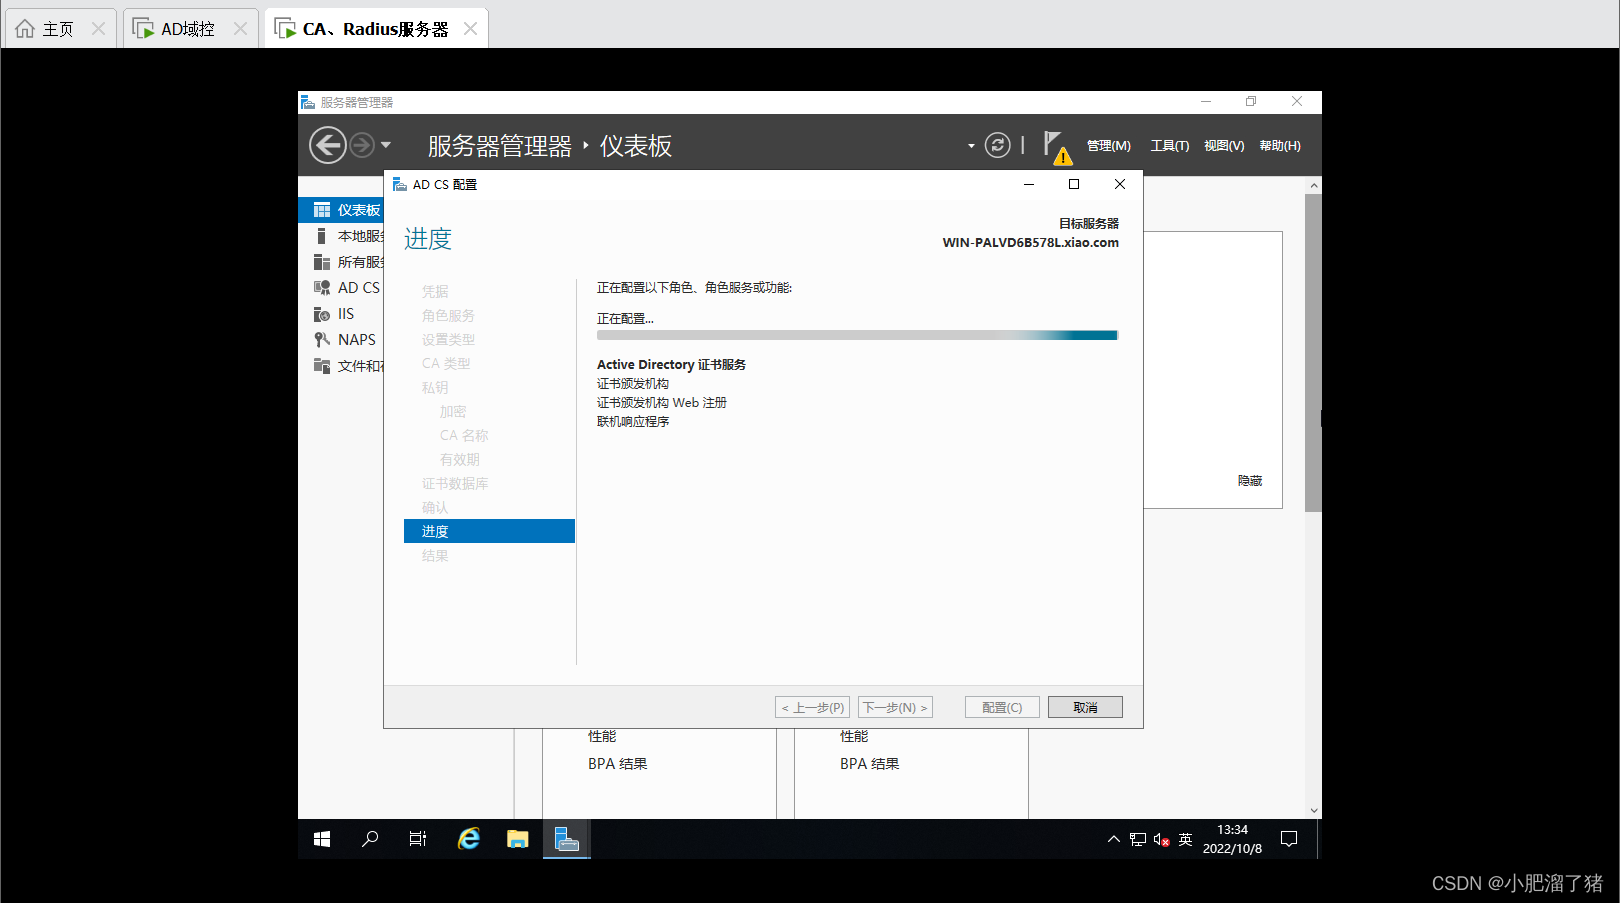The image size is (1620, 903).
Task: Click the scrollbar down arrow
Action: pyautogui.click(x=1314, y=810)
